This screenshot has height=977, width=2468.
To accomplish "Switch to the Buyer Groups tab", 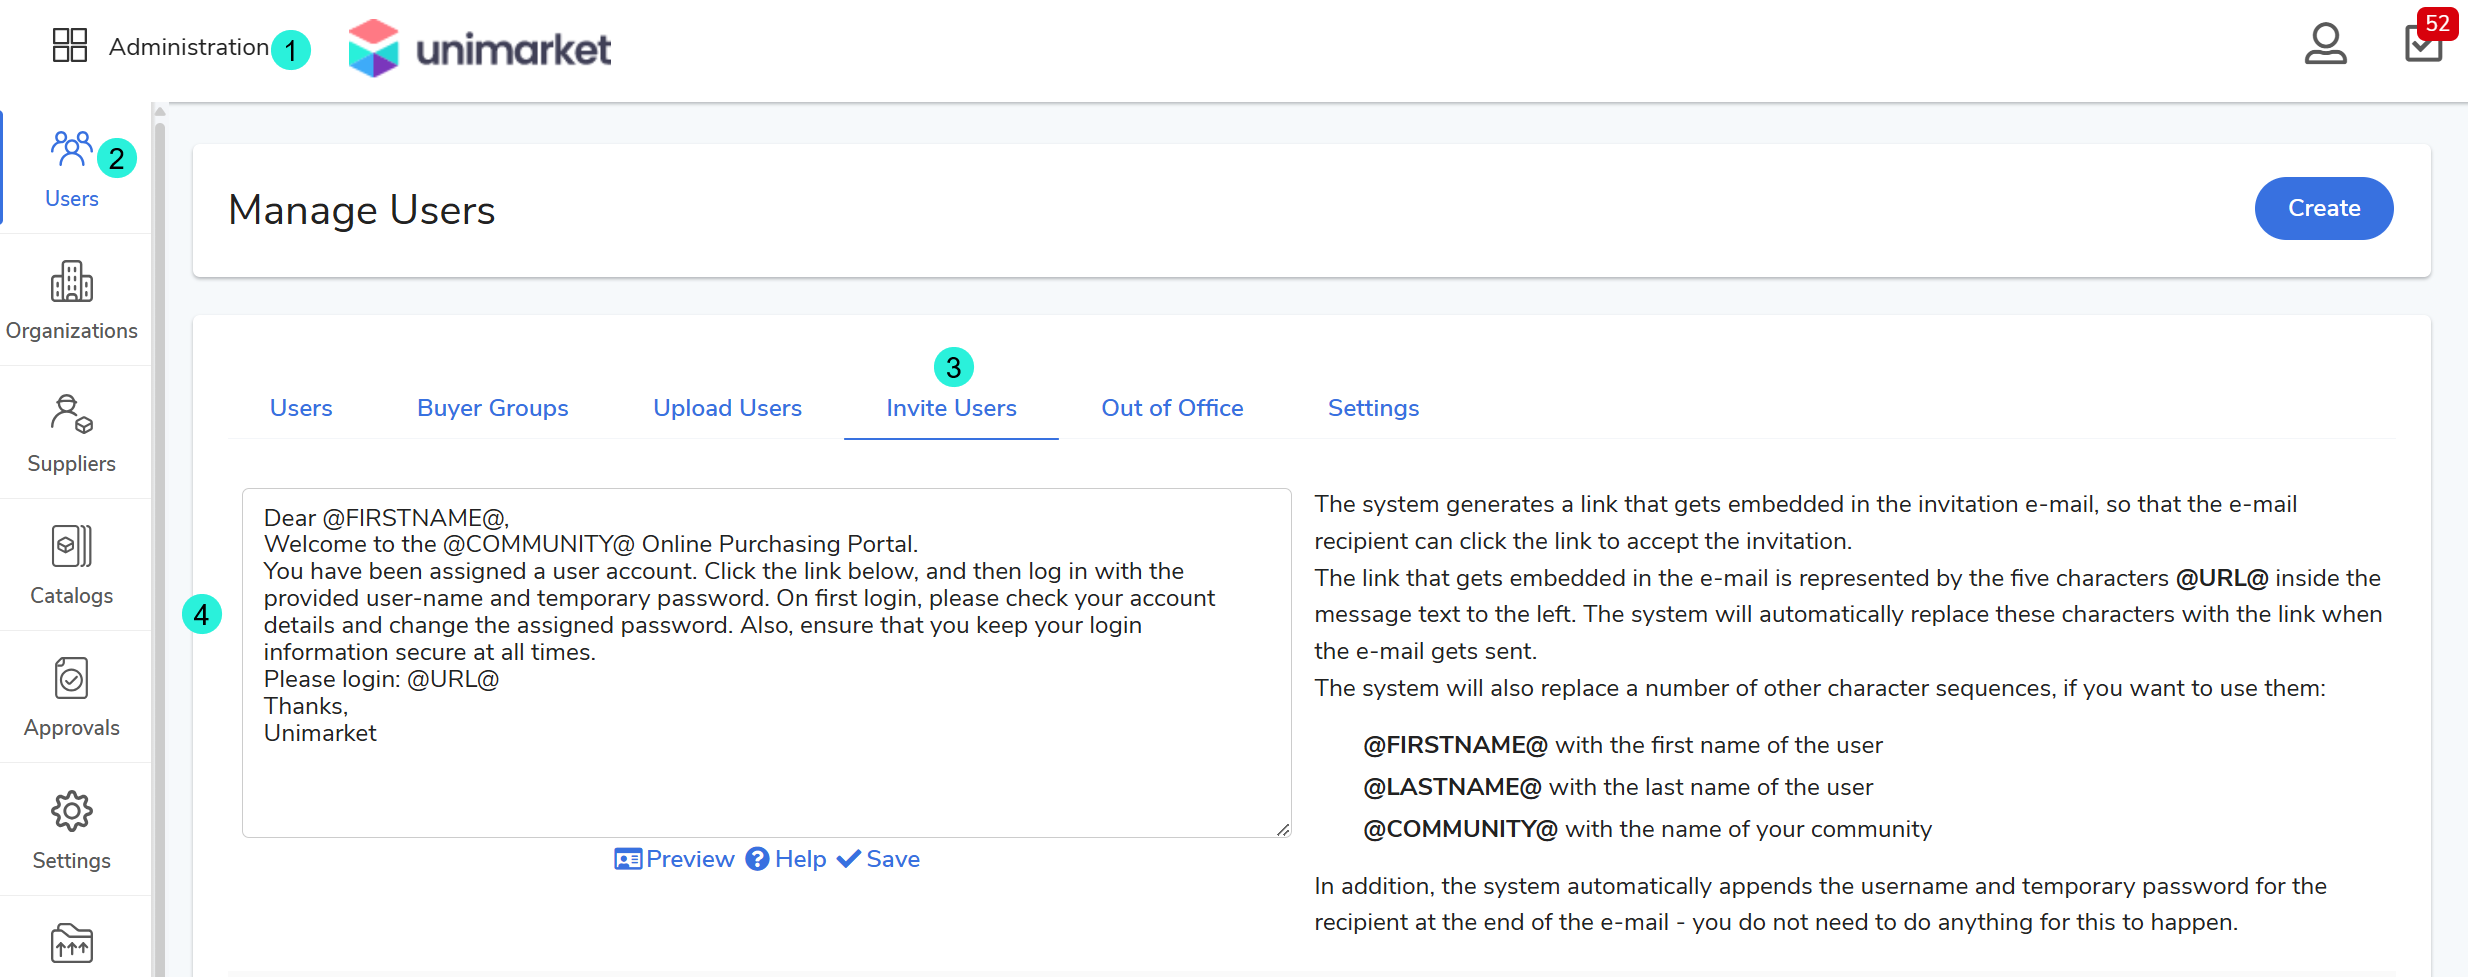I will click(x=492, y=408).
